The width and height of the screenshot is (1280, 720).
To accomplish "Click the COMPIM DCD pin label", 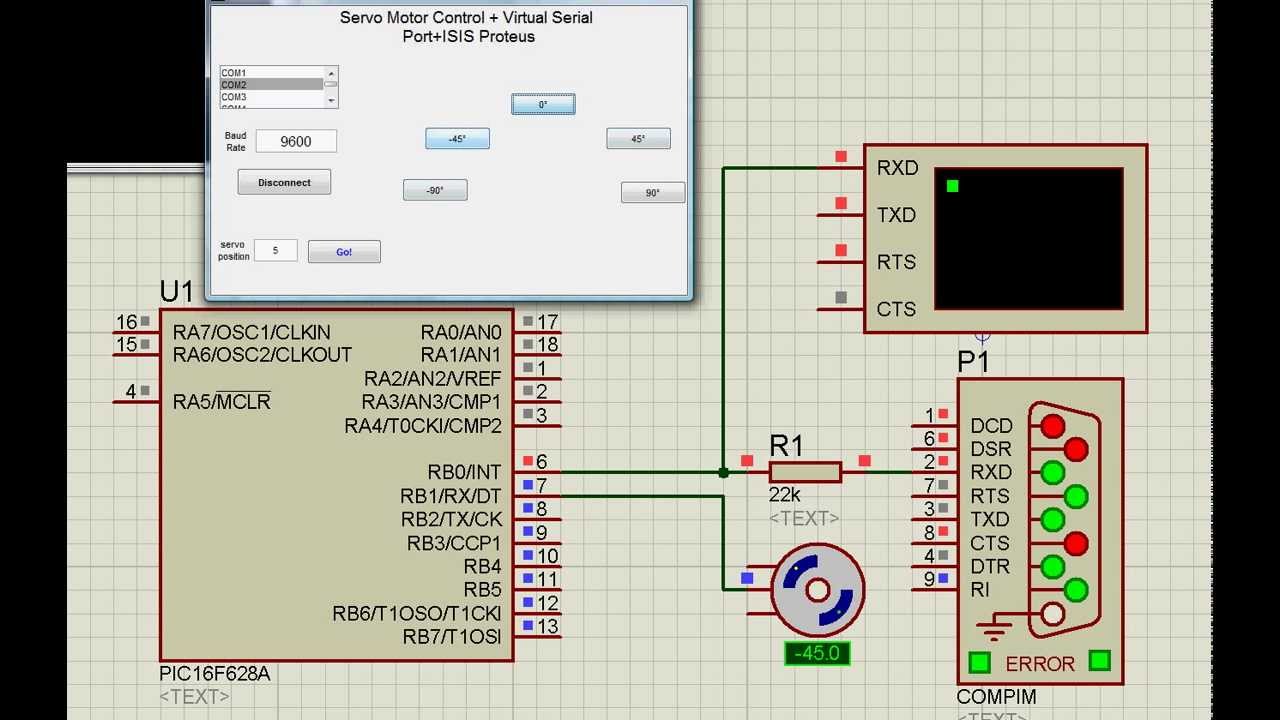I will click(991, 426).
